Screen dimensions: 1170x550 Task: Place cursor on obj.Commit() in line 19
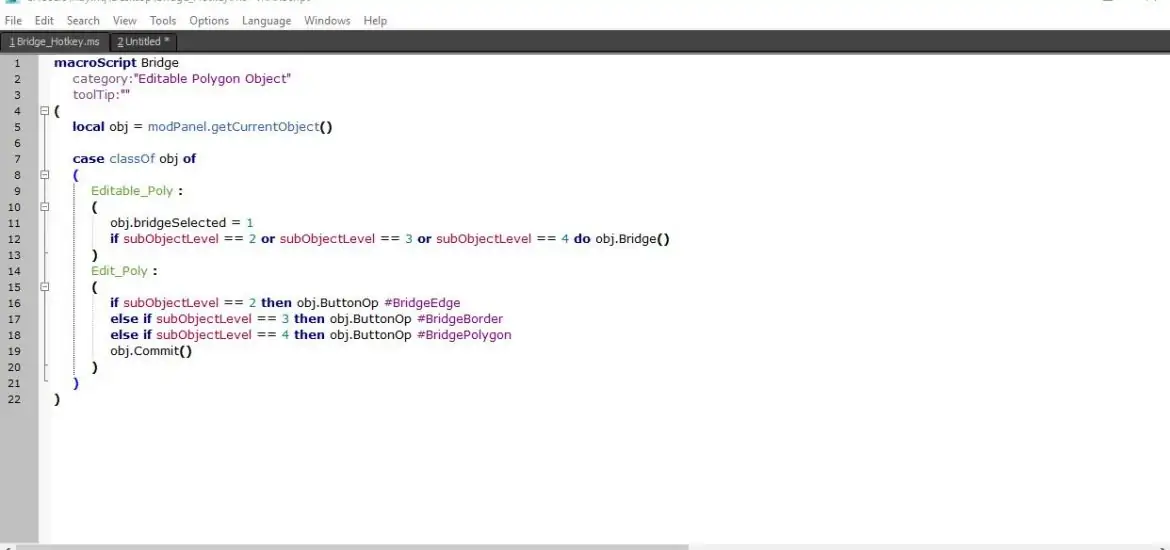(150, 351)
